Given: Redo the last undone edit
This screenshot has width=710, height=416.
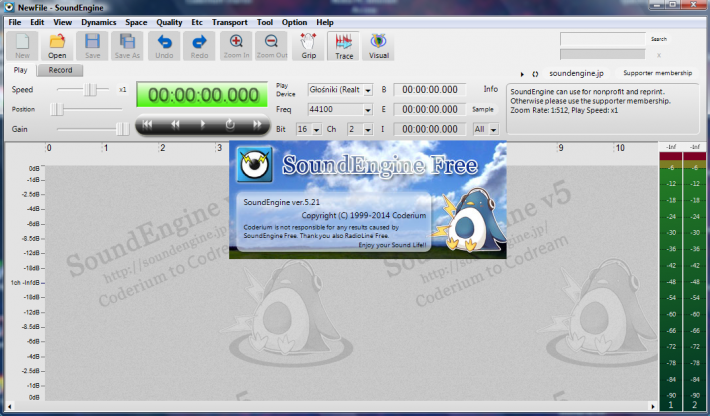Looking at the screenshot, I should click(x=199, y=46).
